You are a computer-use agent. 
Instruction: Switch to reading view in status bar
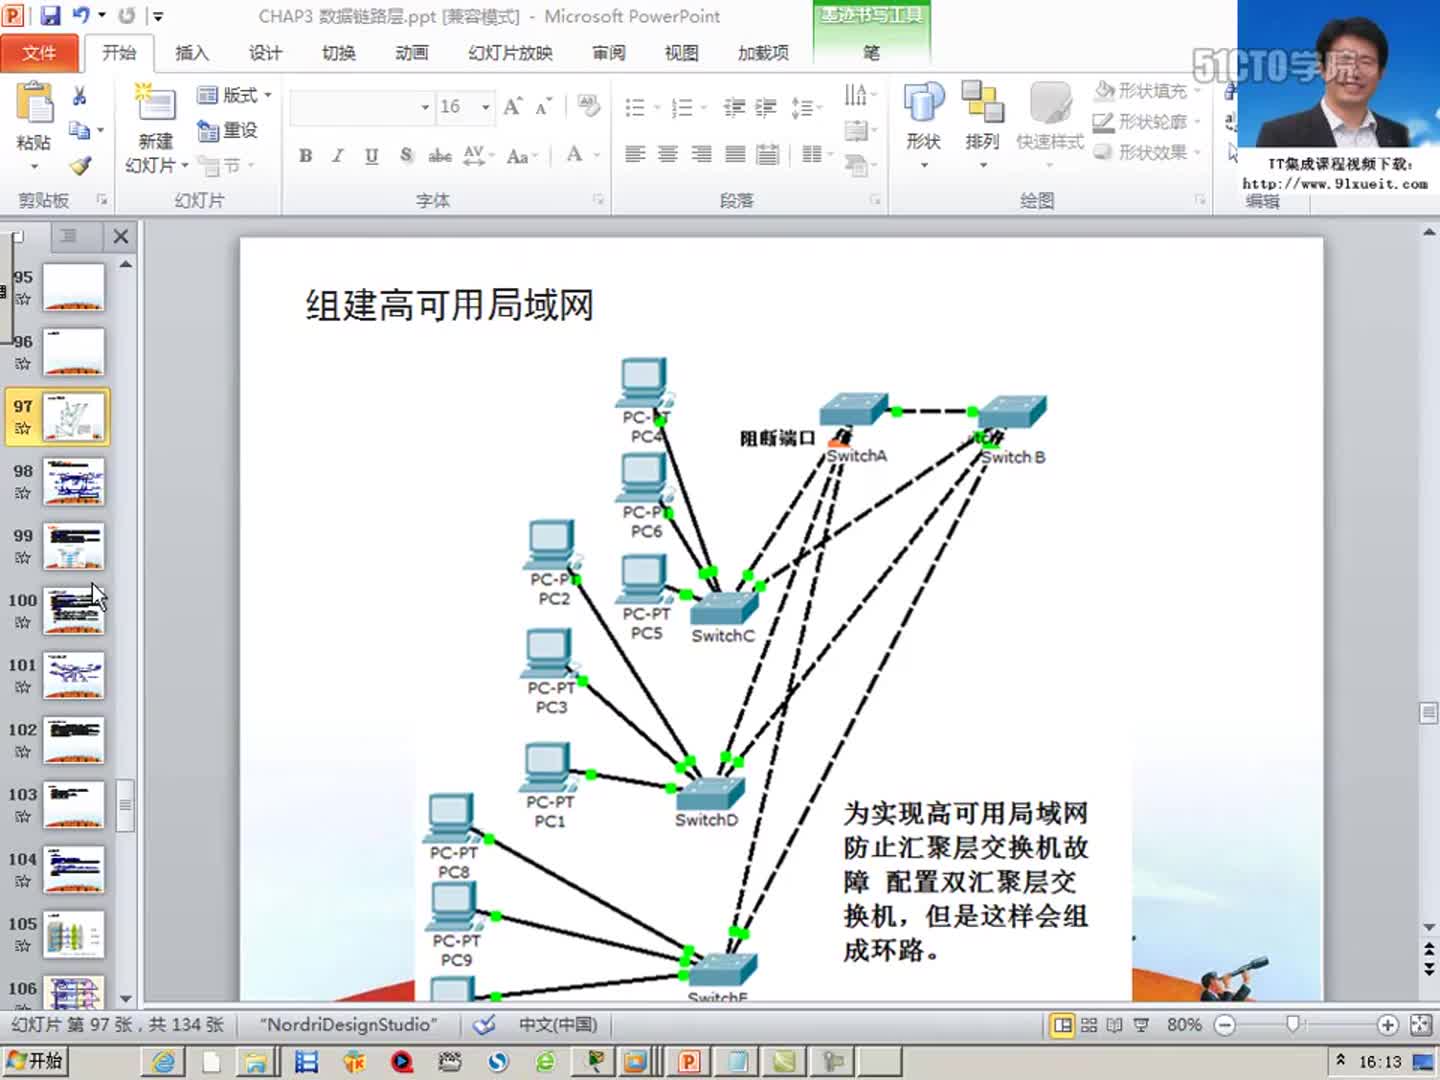pyautogui.click(x=1115, y=1025)
